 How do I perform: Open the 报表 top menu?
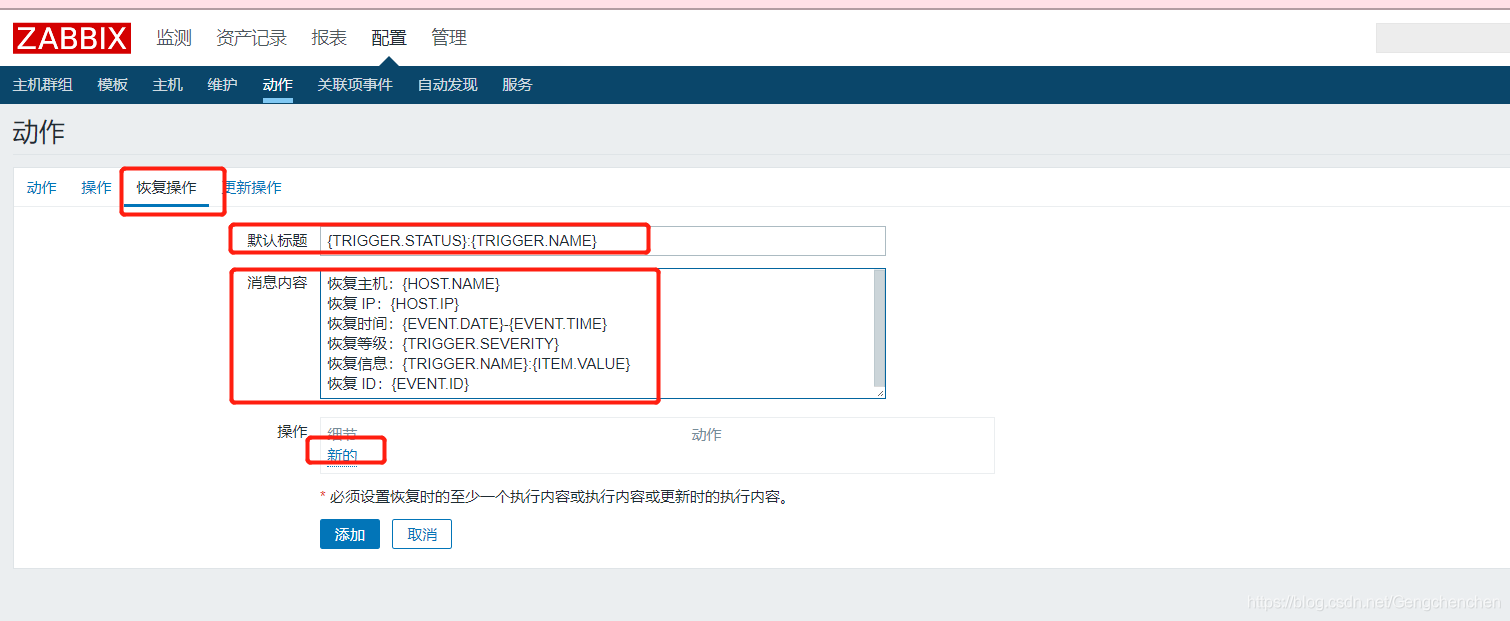329,38
